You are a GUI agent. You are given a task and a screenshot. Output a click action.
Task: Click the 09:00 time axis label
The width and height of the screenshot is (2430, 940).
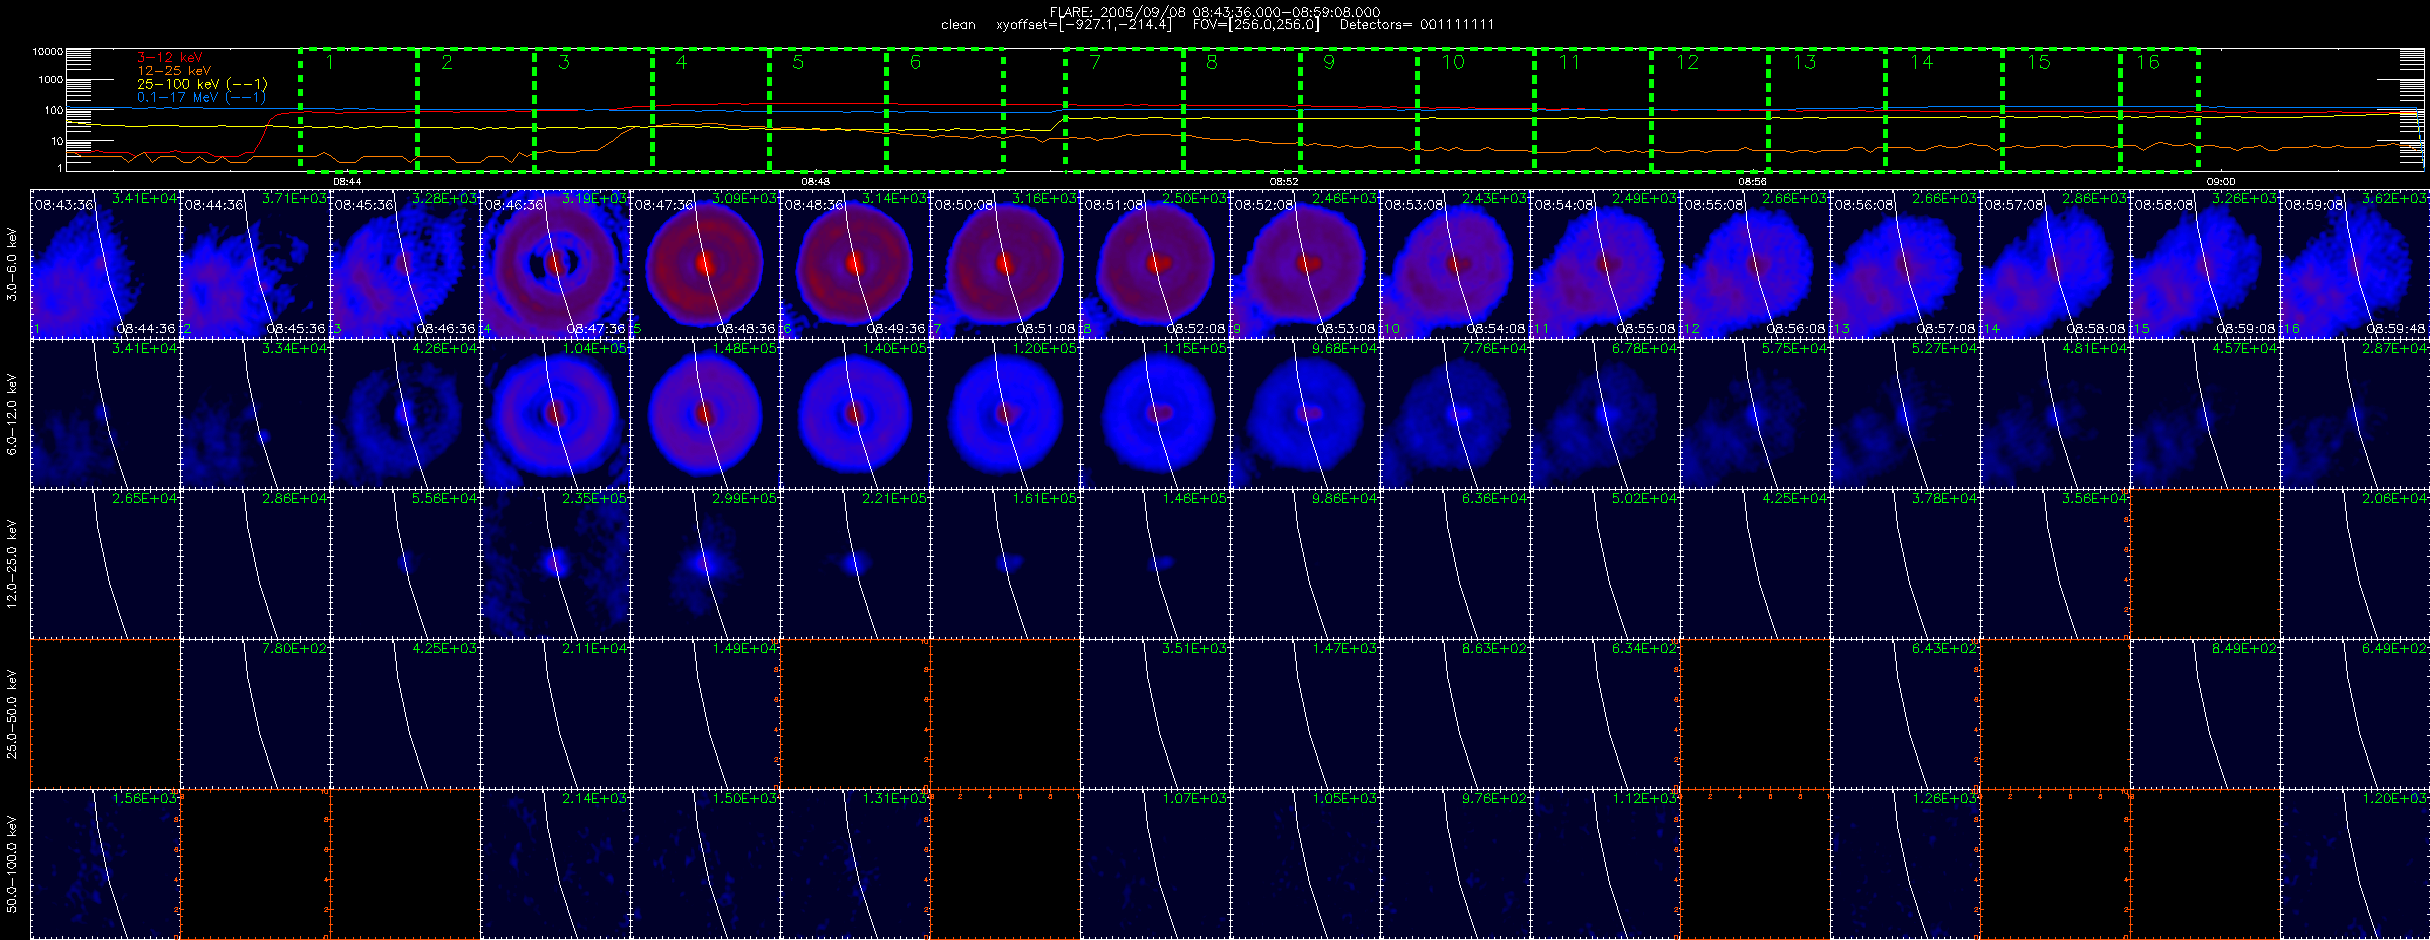[x=2220, y=181]
